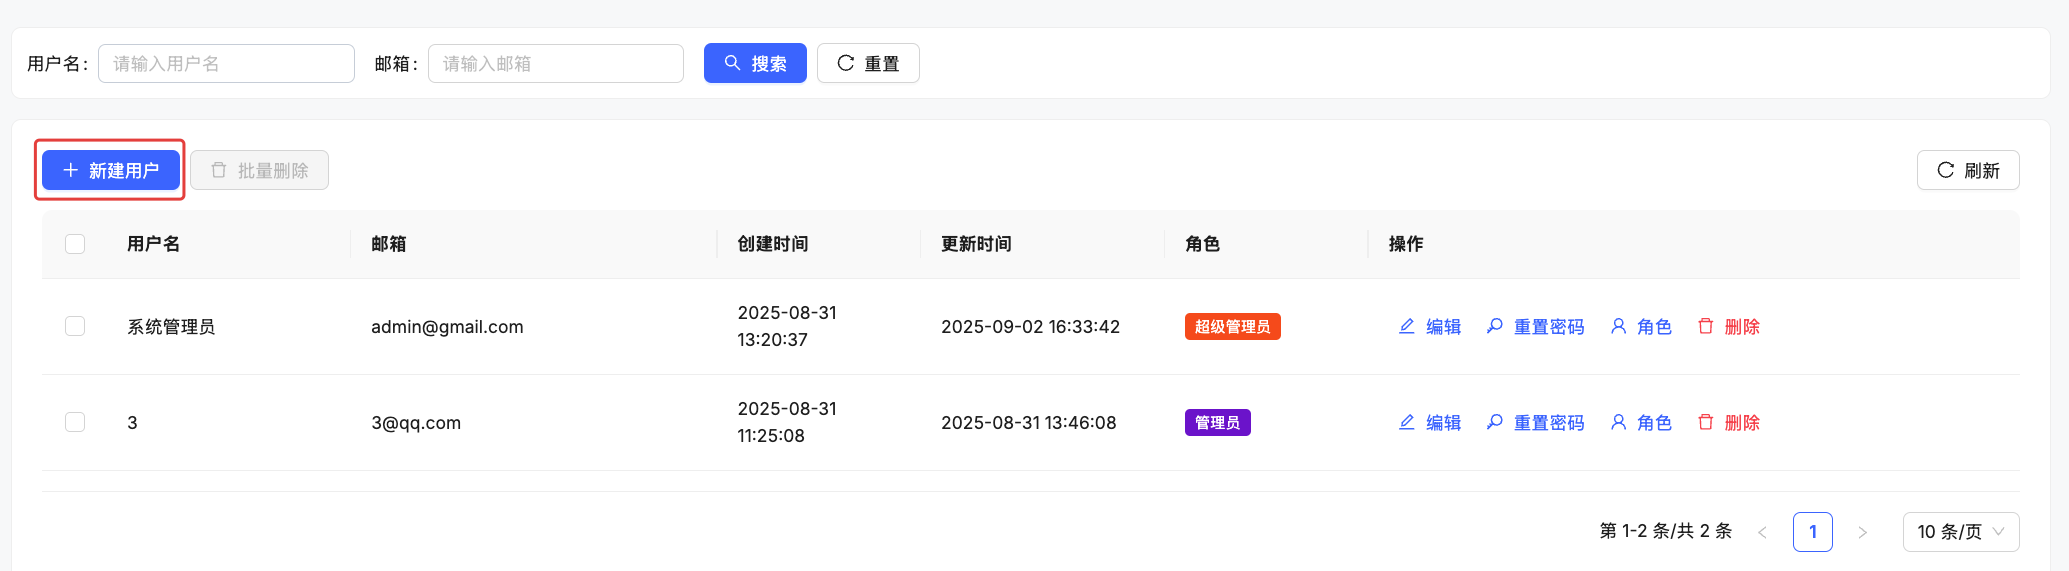2069x571 pixels.
Task: Select page number 1 in pagination
Action: click(x=1812, y=531)
